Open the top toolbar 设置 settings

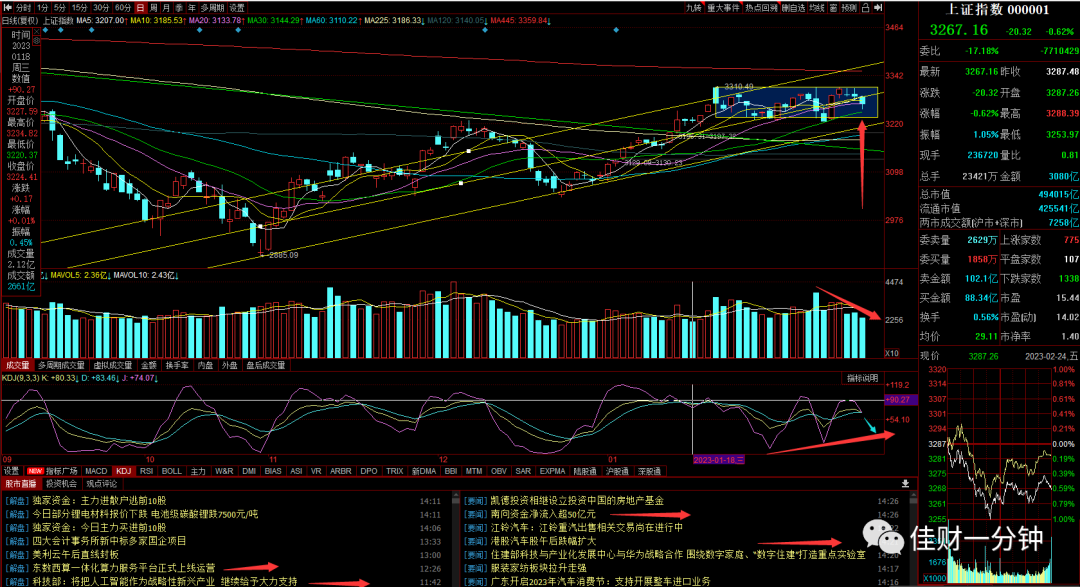tap(237, 8)
